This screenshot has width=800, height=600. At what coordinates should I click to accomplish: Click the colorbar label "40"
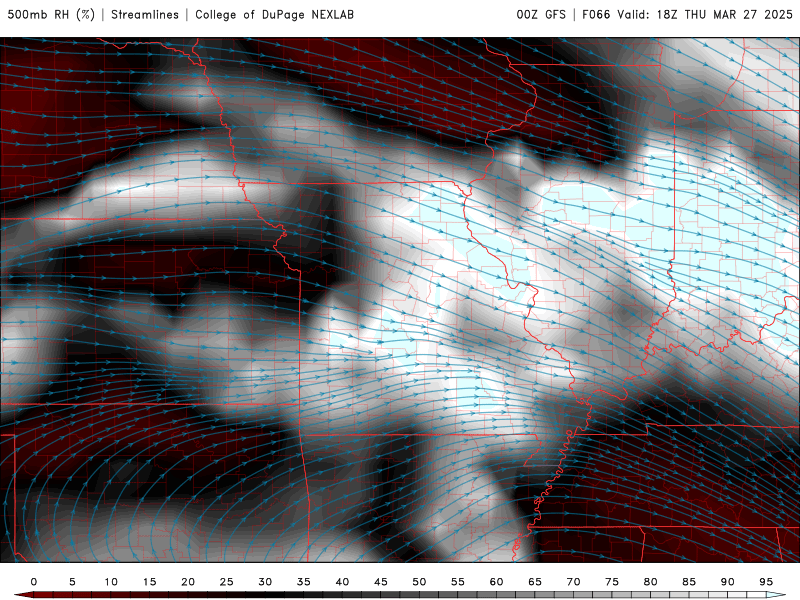342,582
